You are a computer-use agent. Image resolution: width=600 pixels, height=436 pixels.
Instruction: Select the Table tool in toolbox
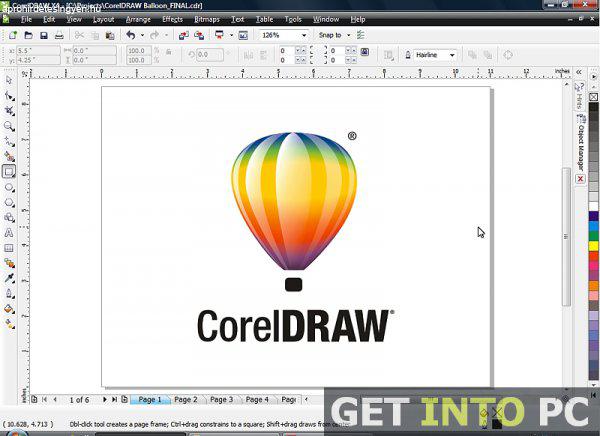tap(9, 248)
